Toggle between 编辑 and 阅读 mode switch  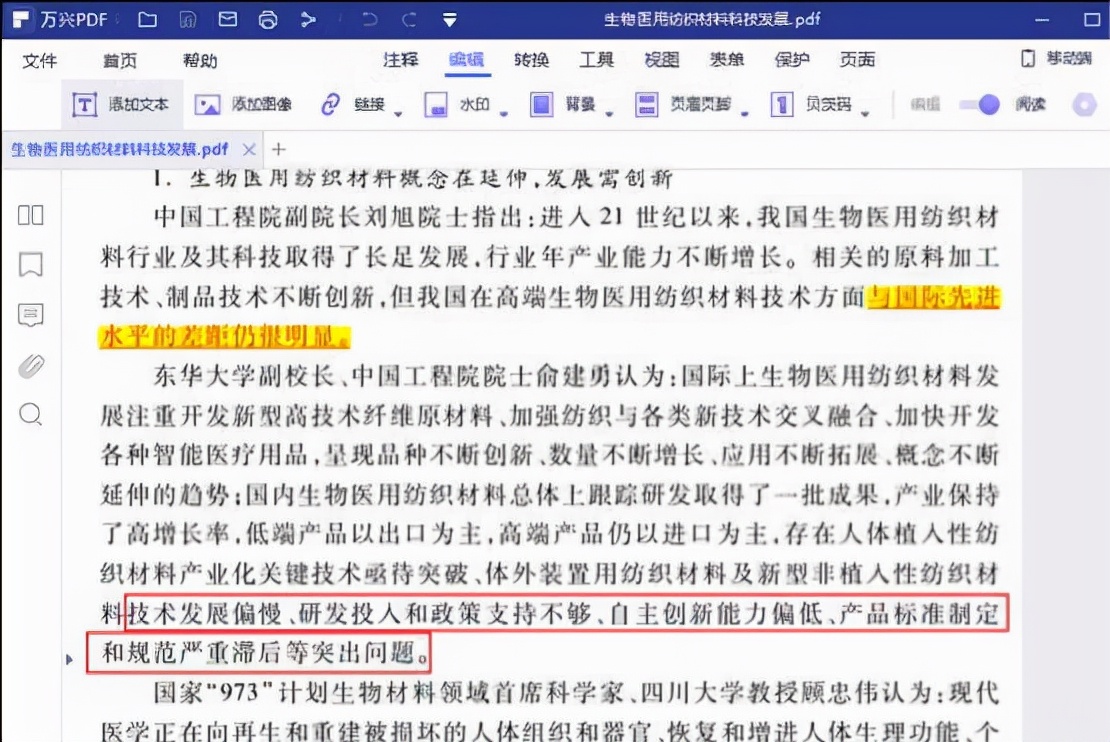[x=981, y=105]
